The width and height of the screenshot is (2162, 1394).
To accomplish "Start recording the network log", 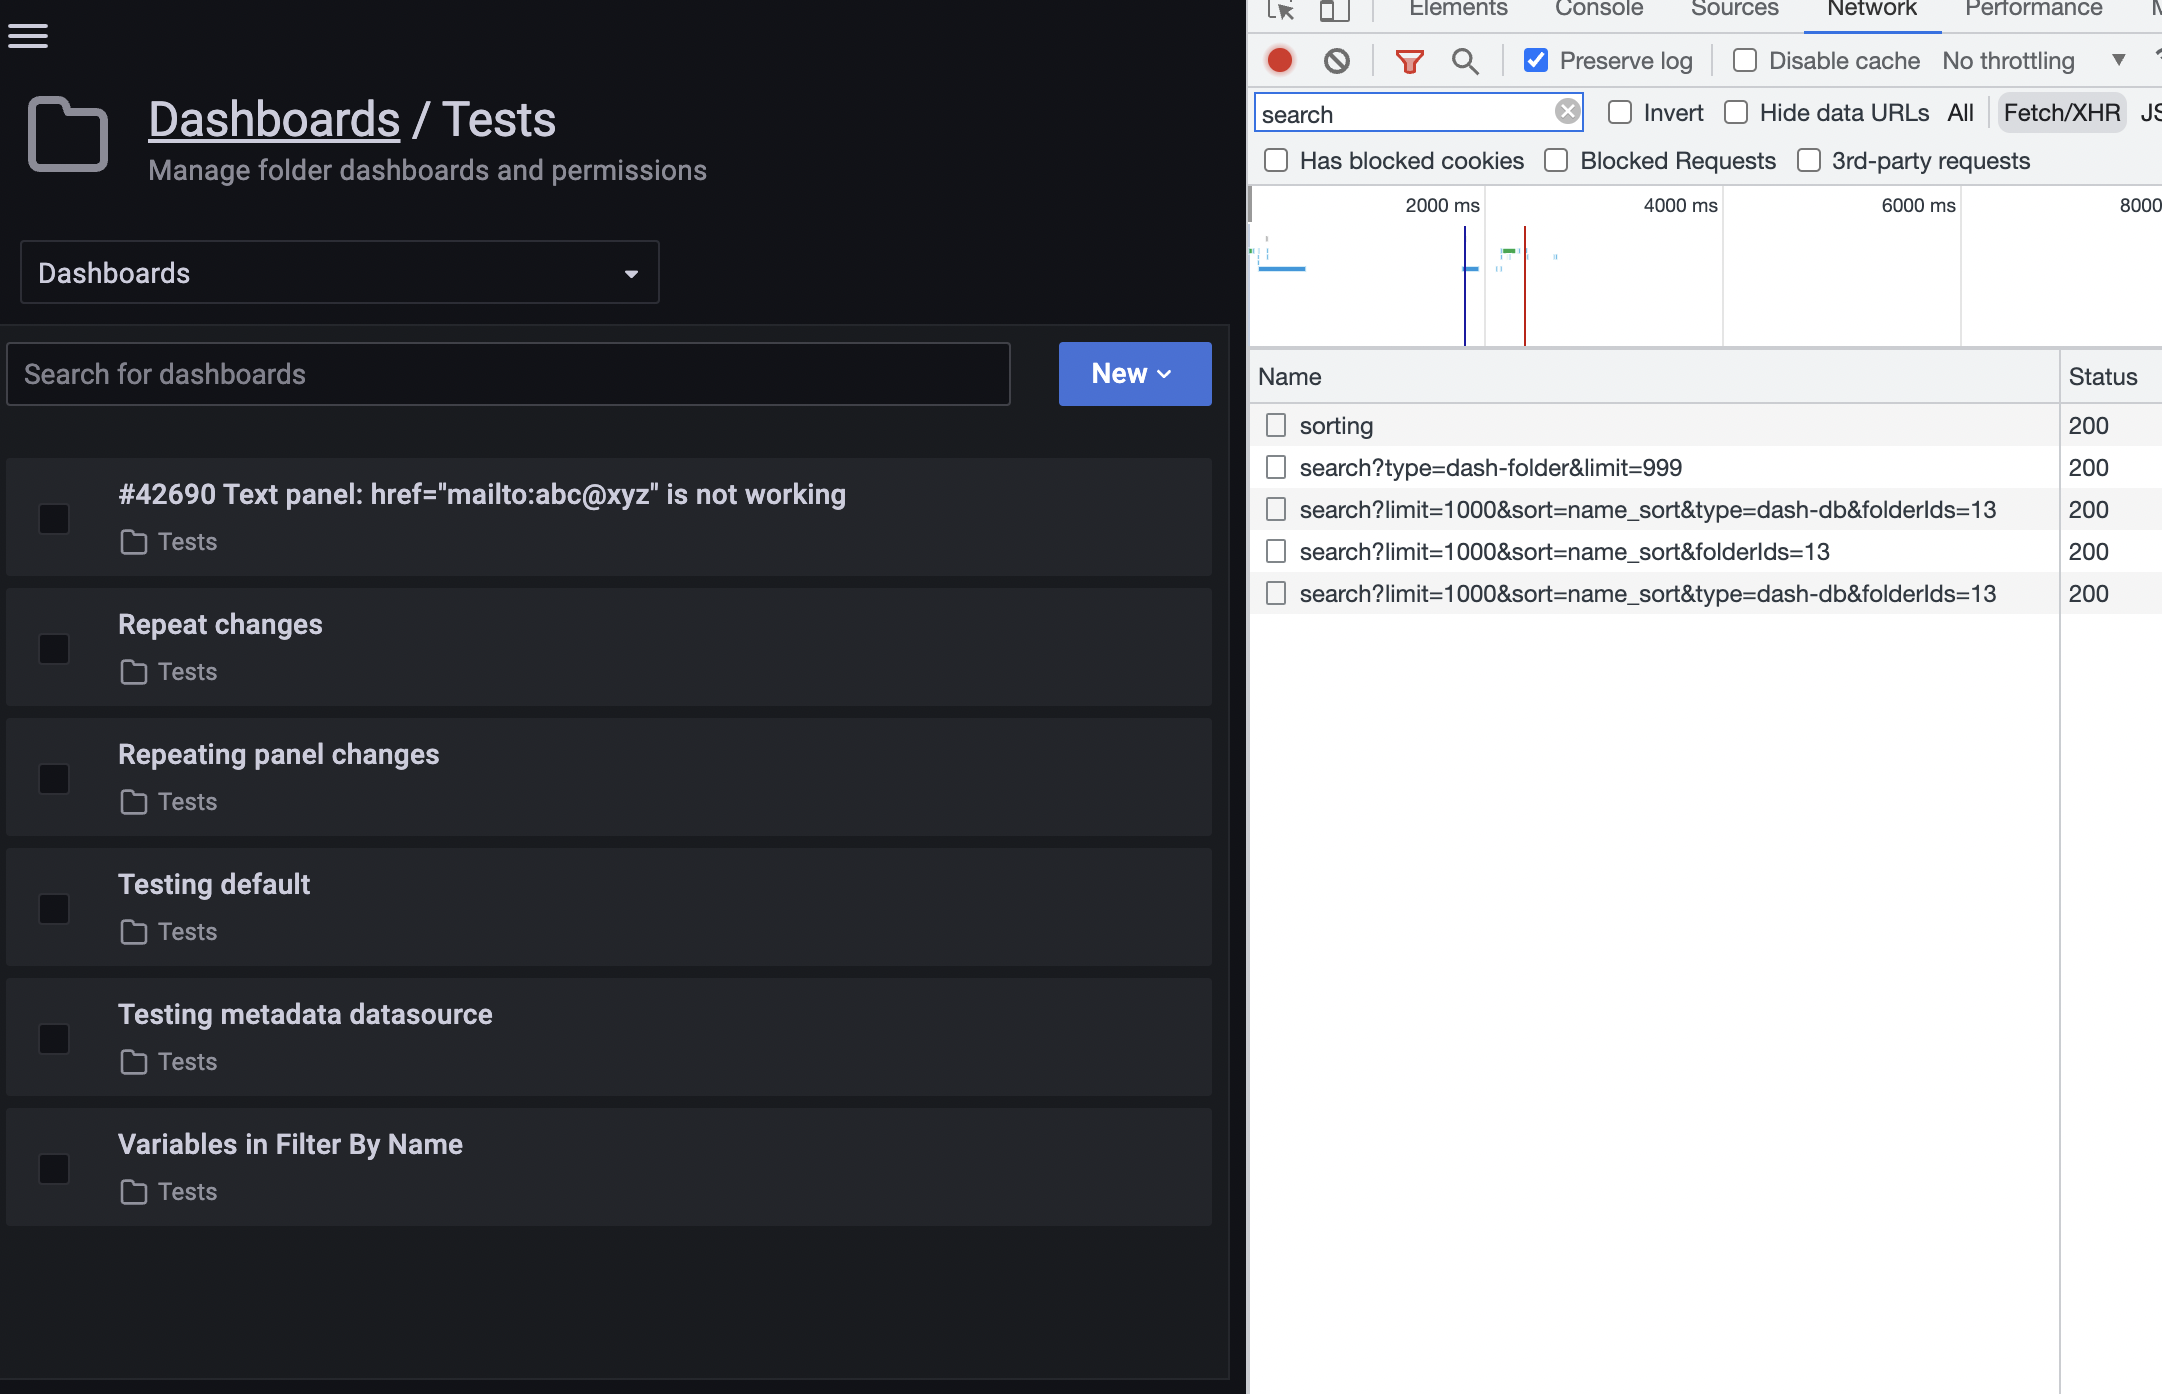I will click(1279, 60).
